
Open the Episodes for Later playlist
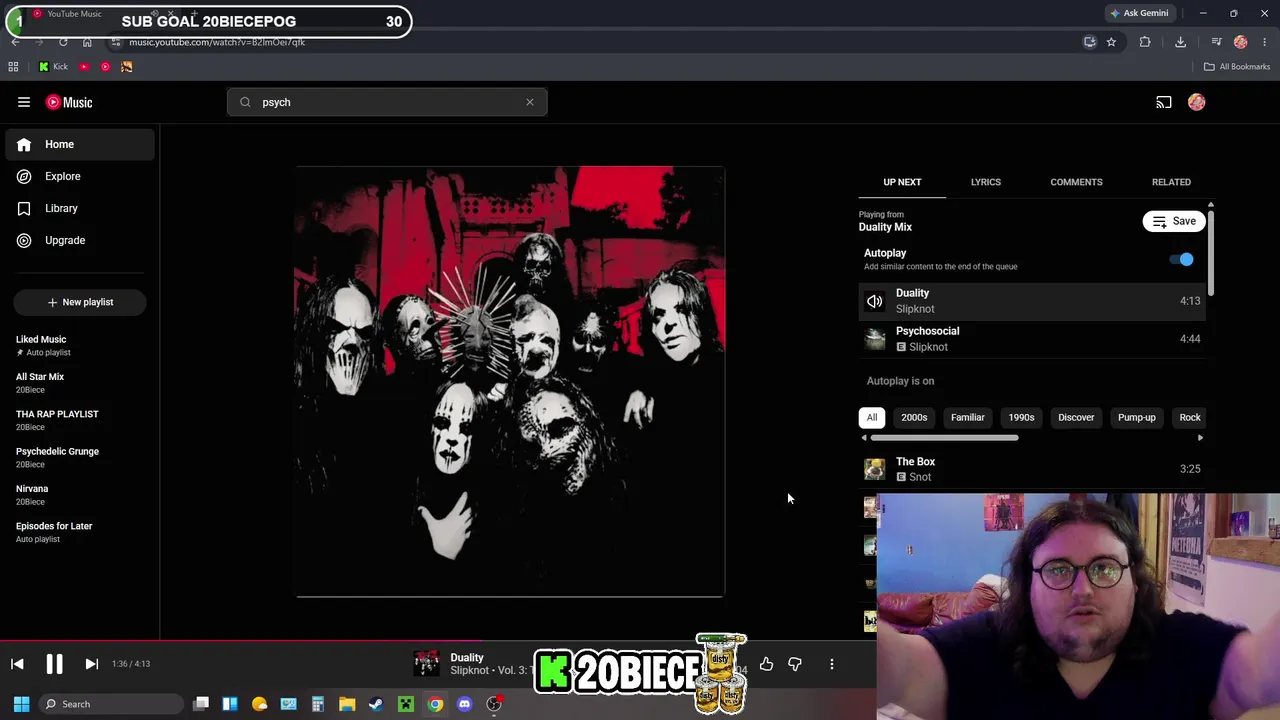tap(80, 532)
